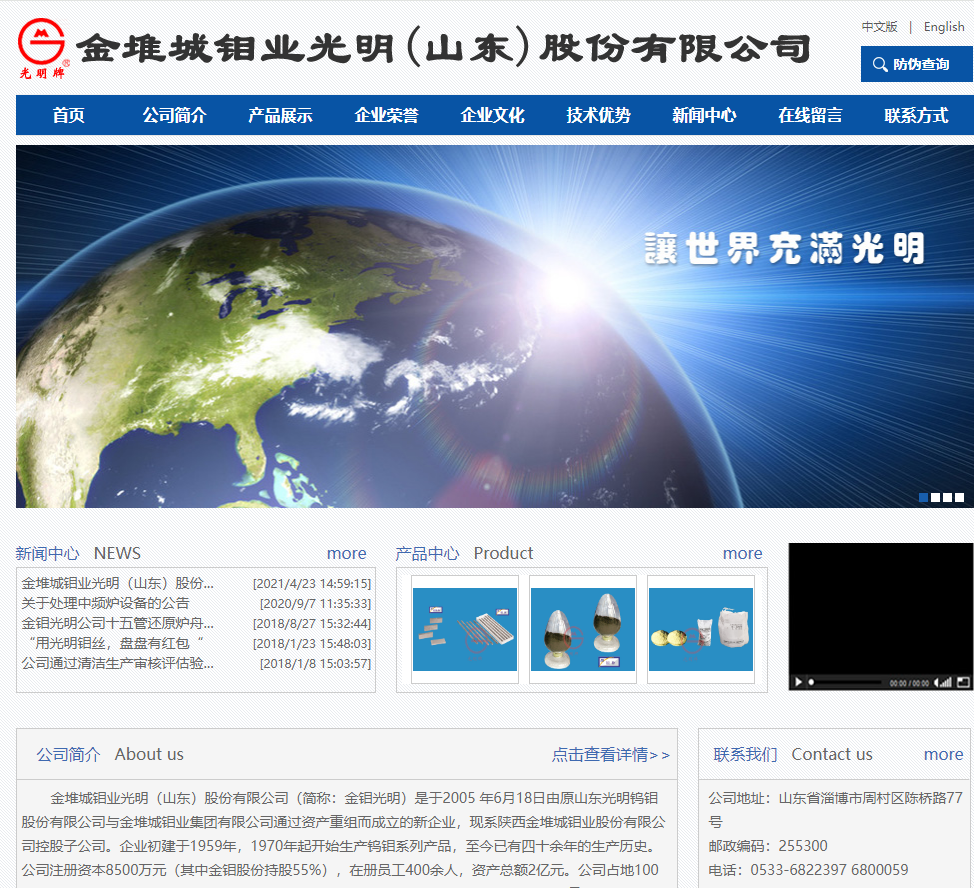Open news 公司通过清洁生产审核评估验...
The height and width of the screenshot is (888, 974).
pos(118,663)
